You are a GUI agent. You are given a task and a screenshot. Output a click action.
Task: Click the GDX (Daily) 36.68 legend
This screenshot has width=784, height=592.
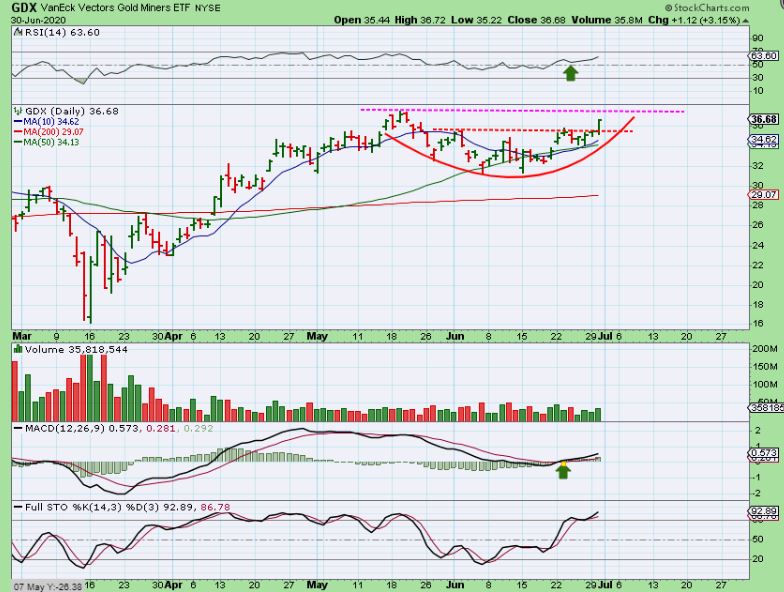pos(72,111)
